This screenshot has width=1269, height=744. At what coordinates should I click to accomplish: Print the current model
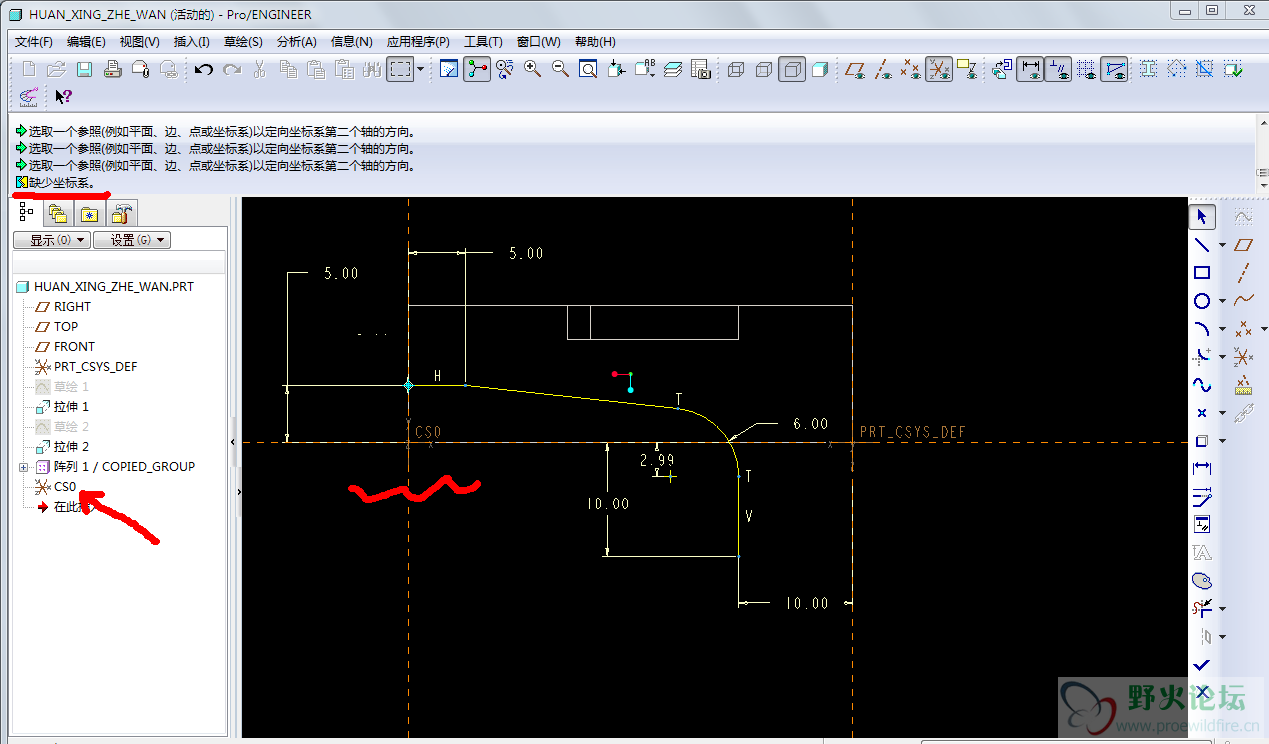(113, 69)
